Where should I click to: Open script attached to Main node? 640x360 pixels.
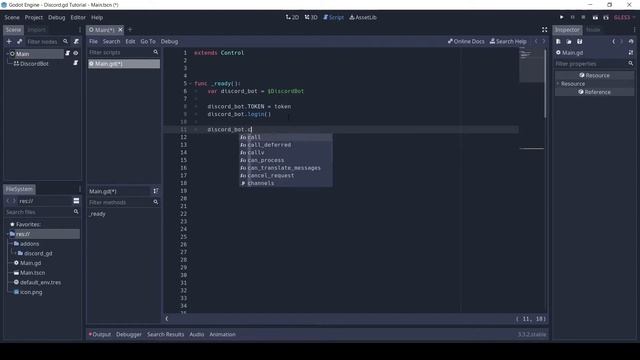(67, 53)
